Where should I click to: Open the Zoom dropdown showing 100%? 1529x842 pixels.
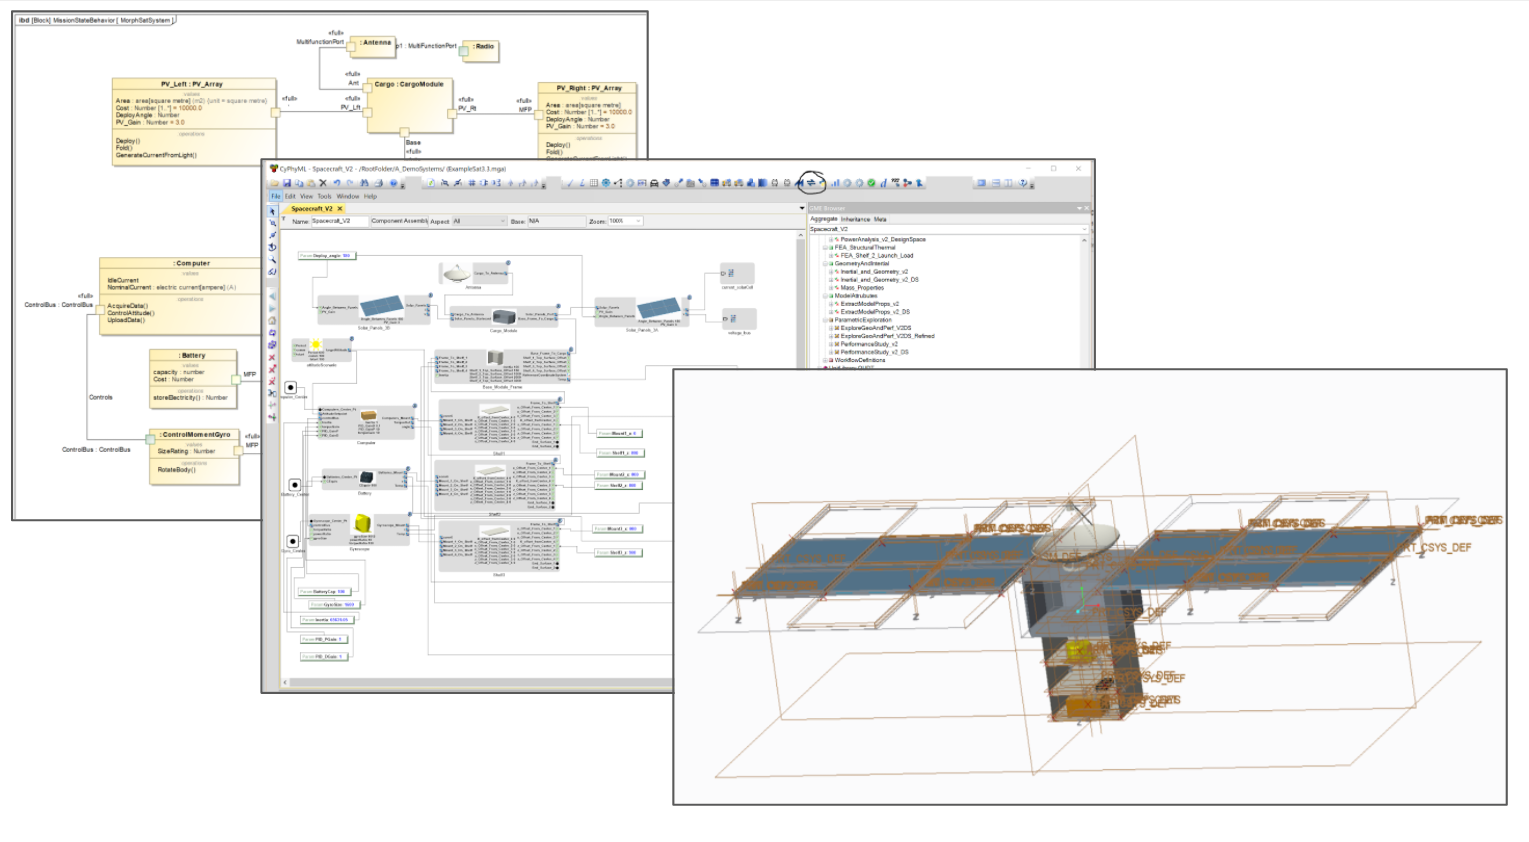(639, 221)
